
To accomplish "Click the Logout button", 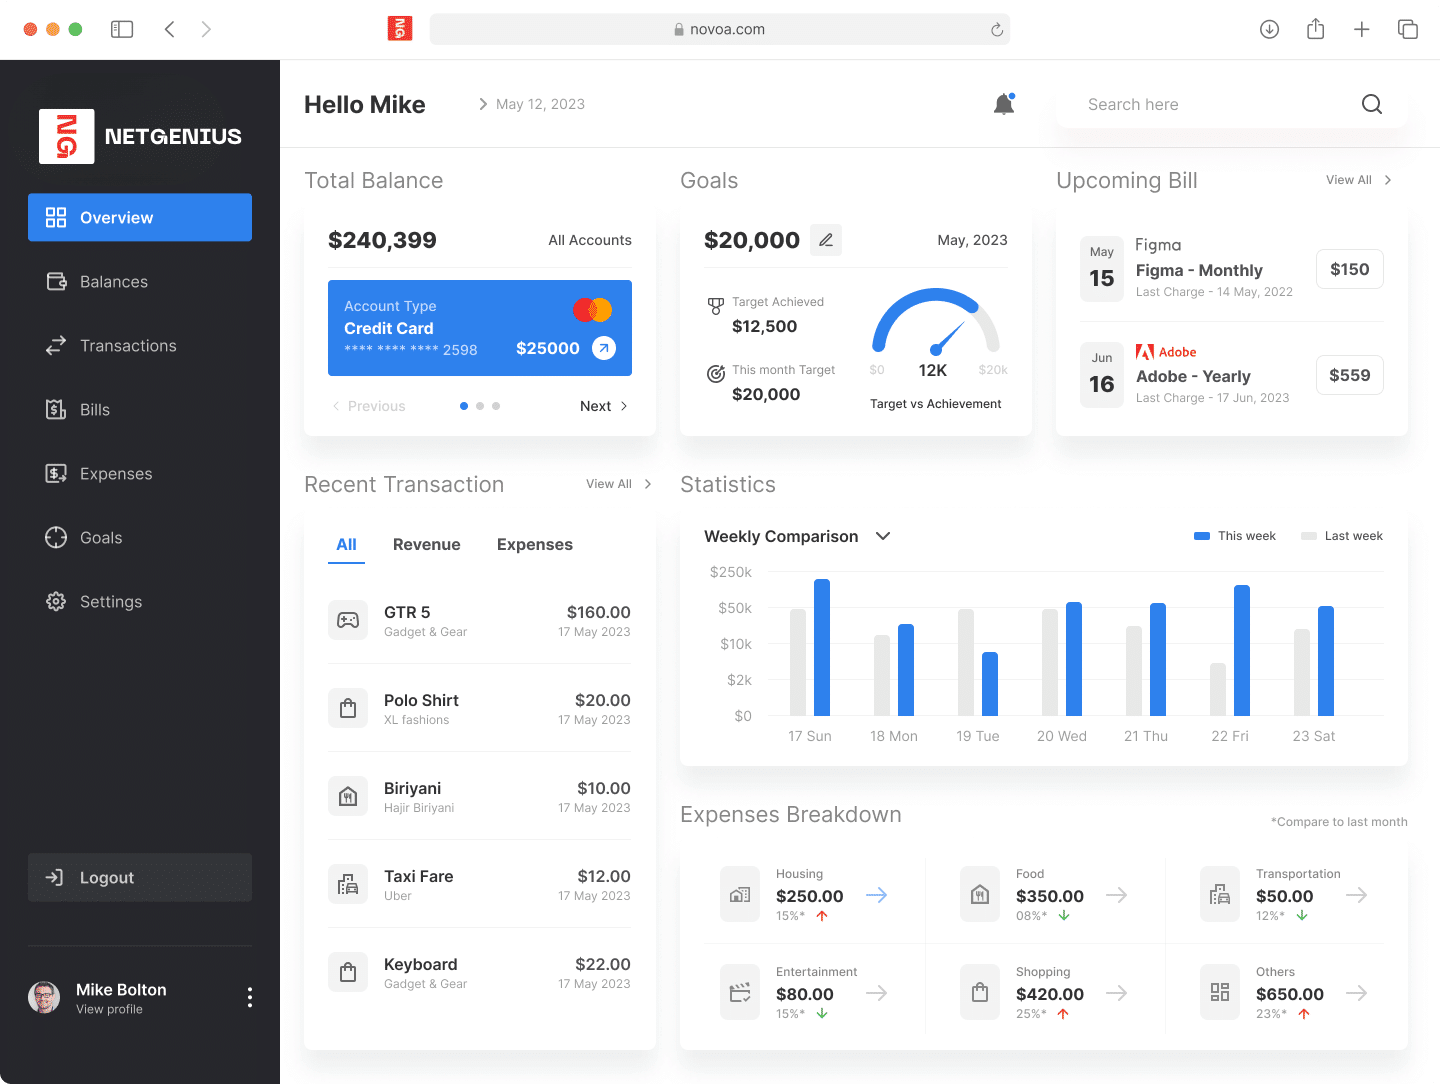I will tap(140, 877).
